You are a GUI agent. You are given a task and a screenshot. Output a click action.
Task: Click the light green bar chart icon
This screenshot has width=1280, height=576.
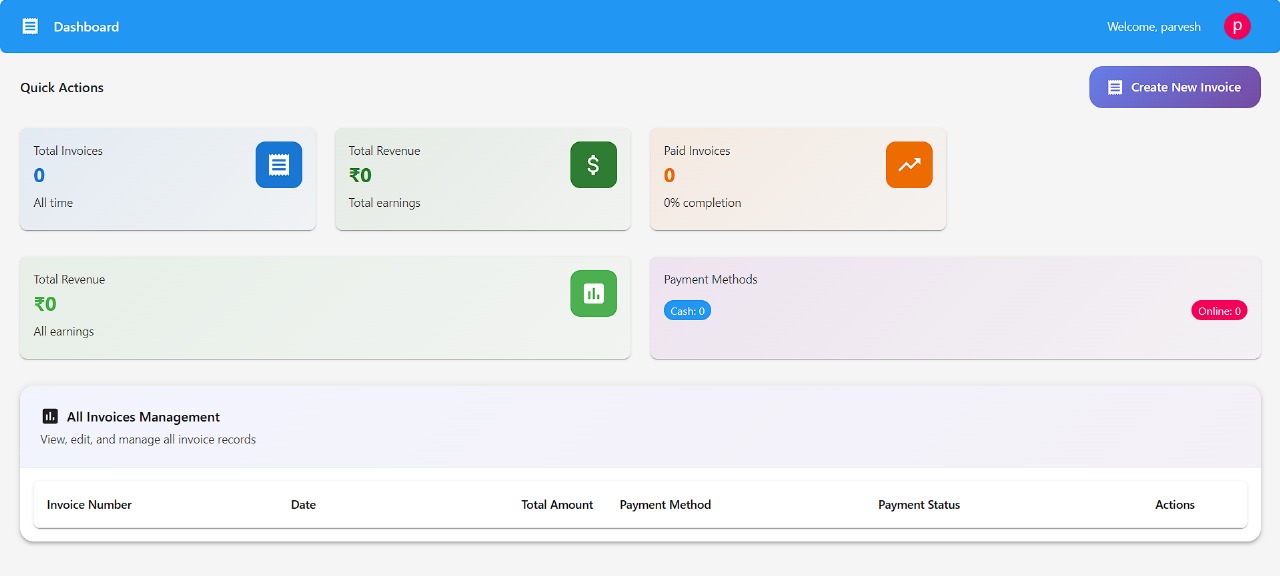click(593, 294)
